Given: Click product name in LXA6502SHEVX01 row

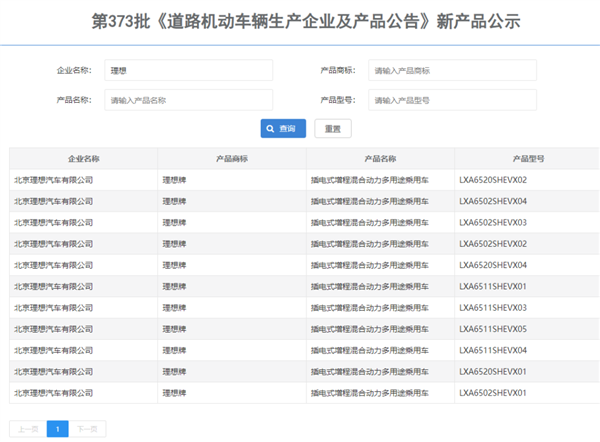Looking at the screenshot, I should 370,393.
